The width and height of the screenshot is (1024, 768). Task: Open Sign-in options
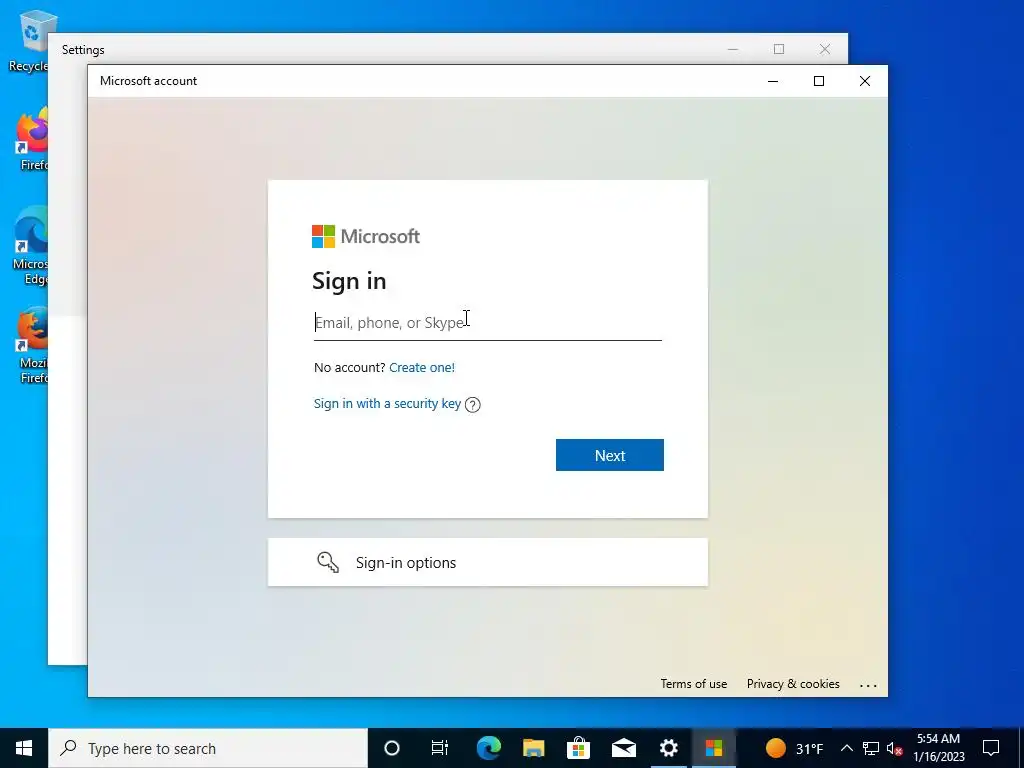488,562
